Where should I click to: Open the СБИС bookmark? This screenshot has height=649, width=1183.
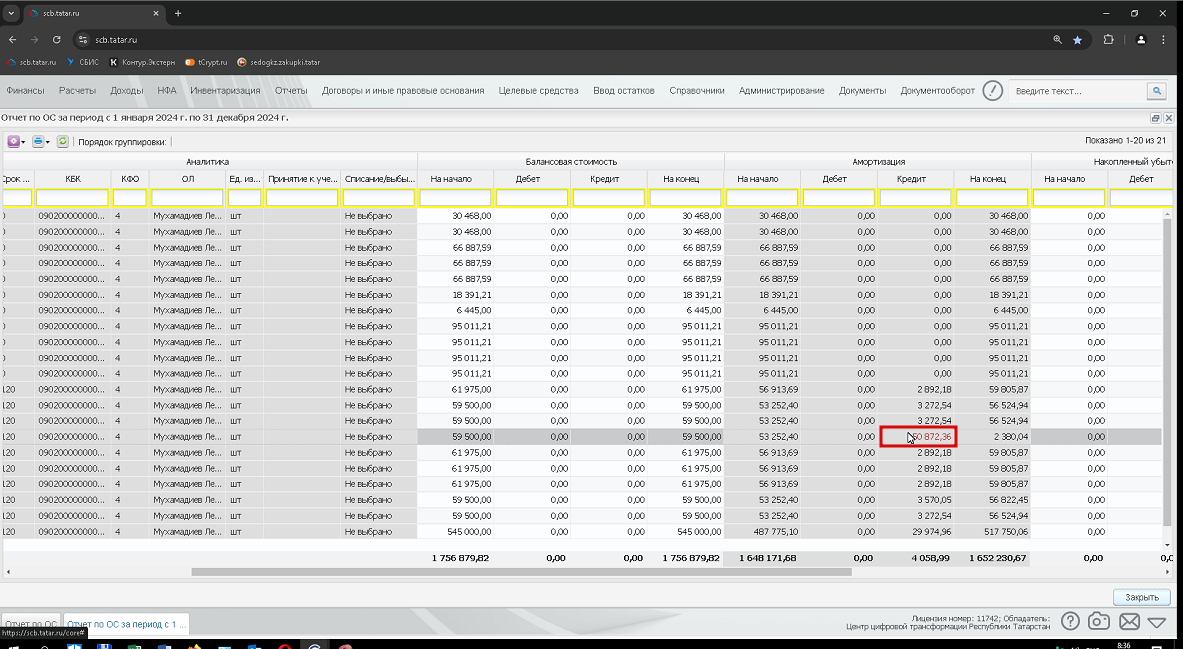[83, 63]
